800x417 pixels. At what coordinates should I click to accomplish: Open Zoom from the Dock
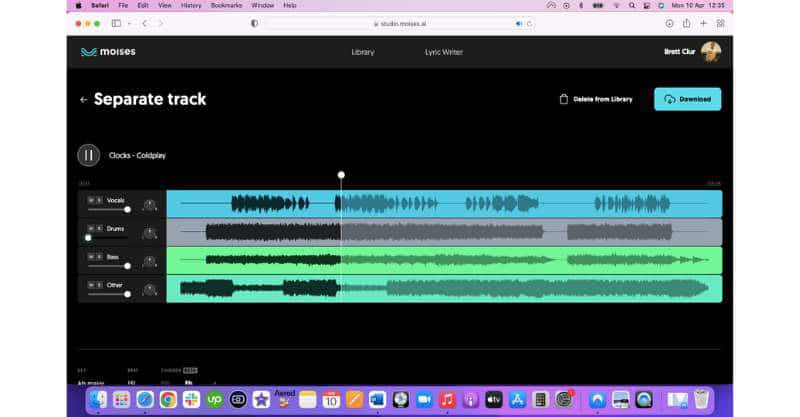(424, 400)
